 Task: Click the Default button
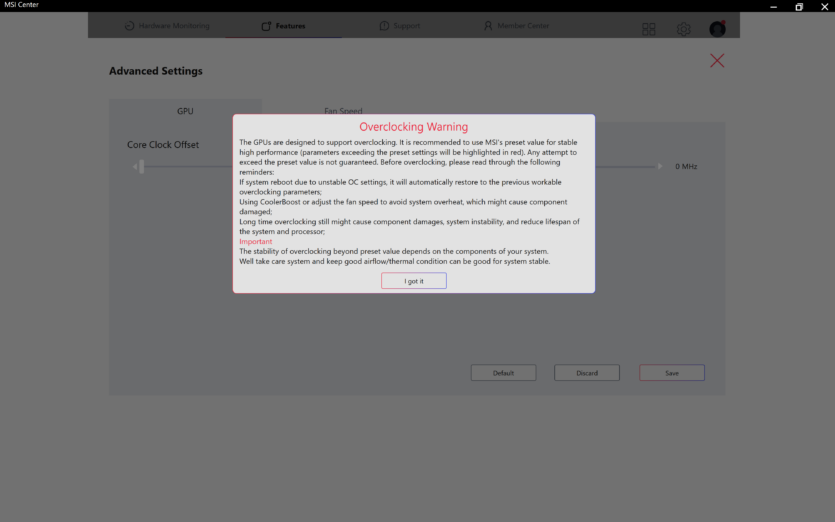(503, 373)
